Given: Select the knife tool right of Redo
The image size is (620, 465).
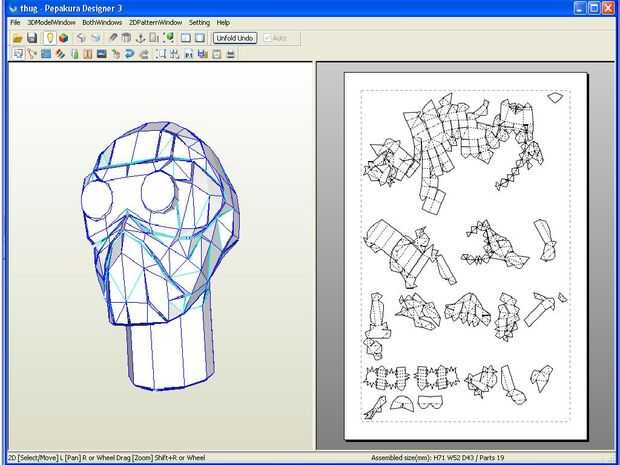Looking at the screenshot, I should (x=113, y=38).
